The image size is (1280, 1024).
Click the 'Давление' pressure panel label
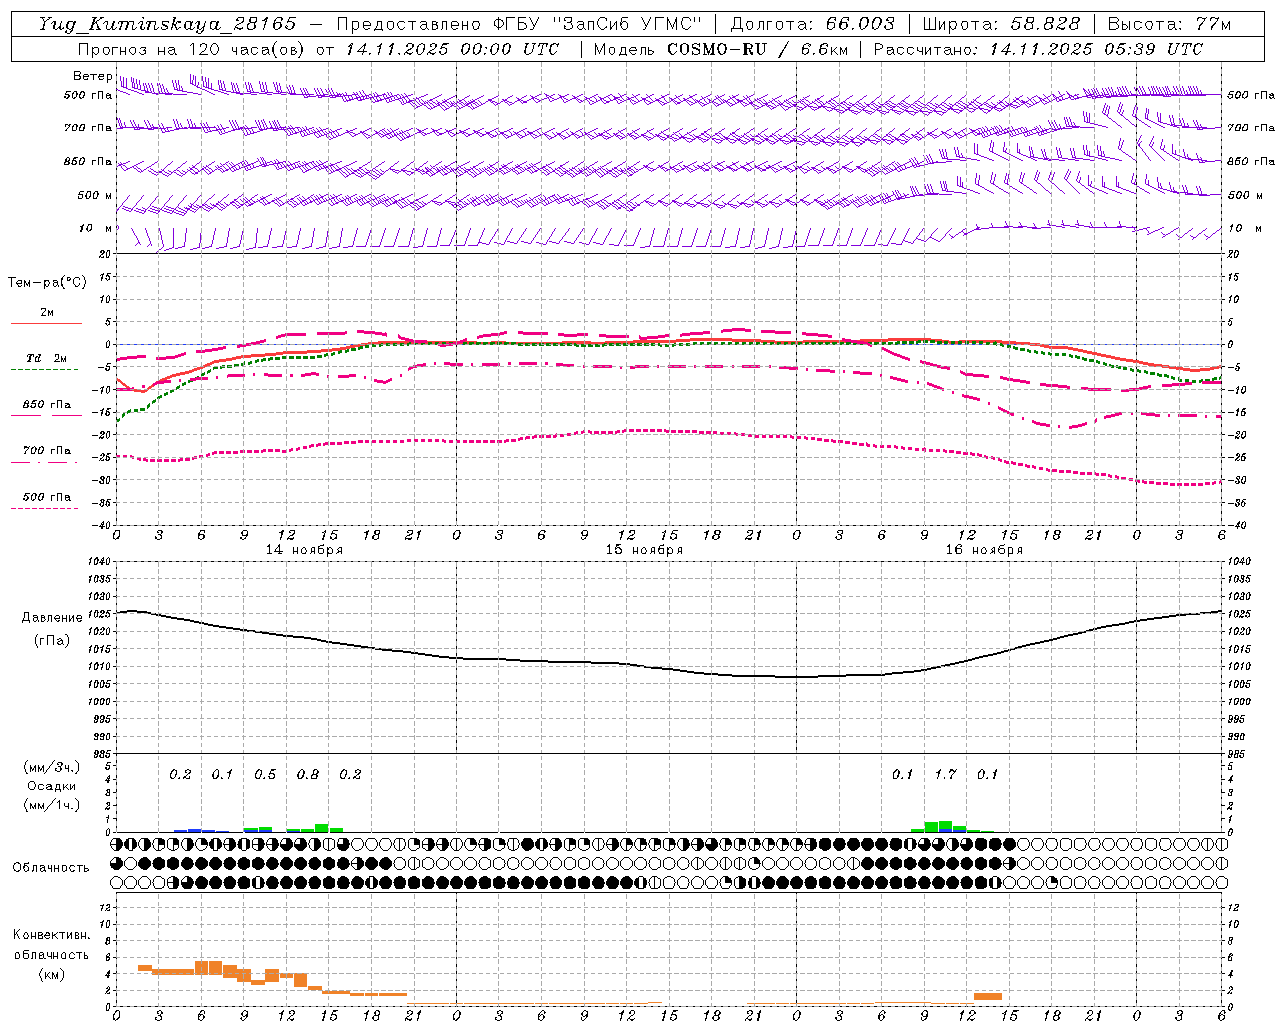click(52, 618)
